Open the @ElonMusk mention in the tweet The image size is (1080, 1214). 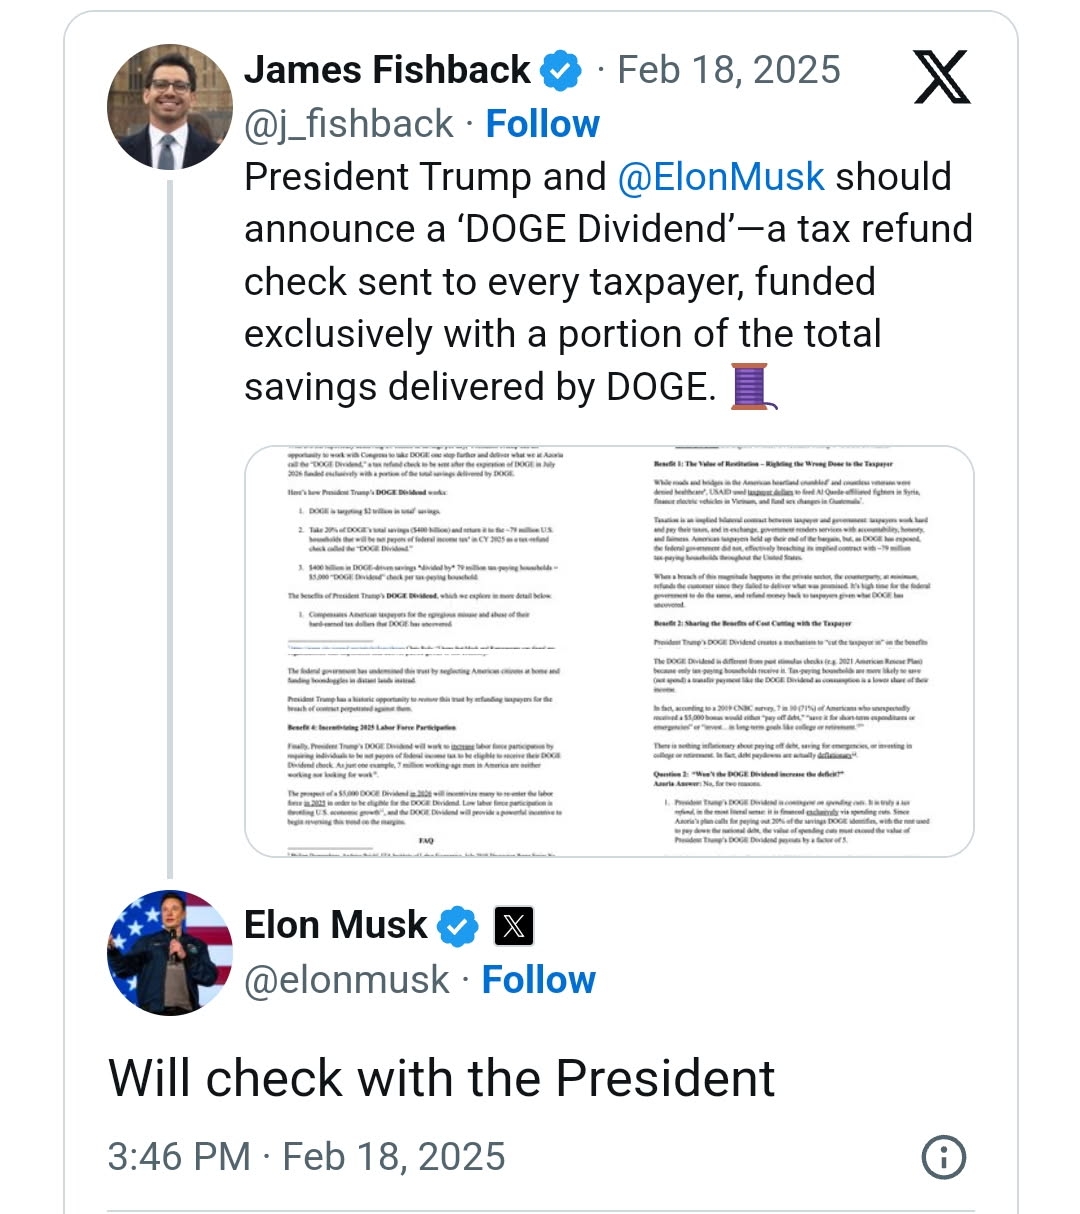[x=721, y=177]
